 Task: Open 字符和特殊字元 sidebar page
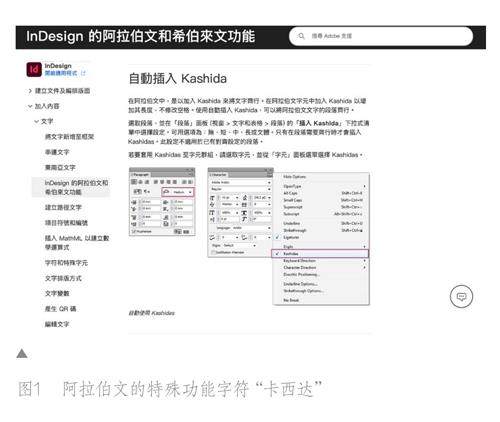[66, 263]
